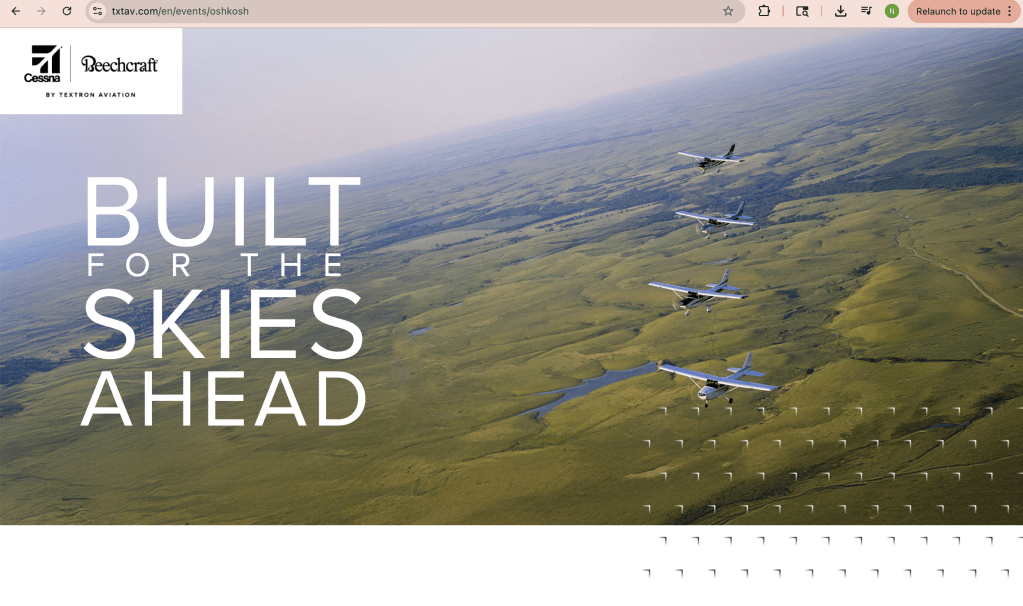The image size is (1023, 606).
Task: Click the browser forward arrow
Action: click(x=41, y=11)
